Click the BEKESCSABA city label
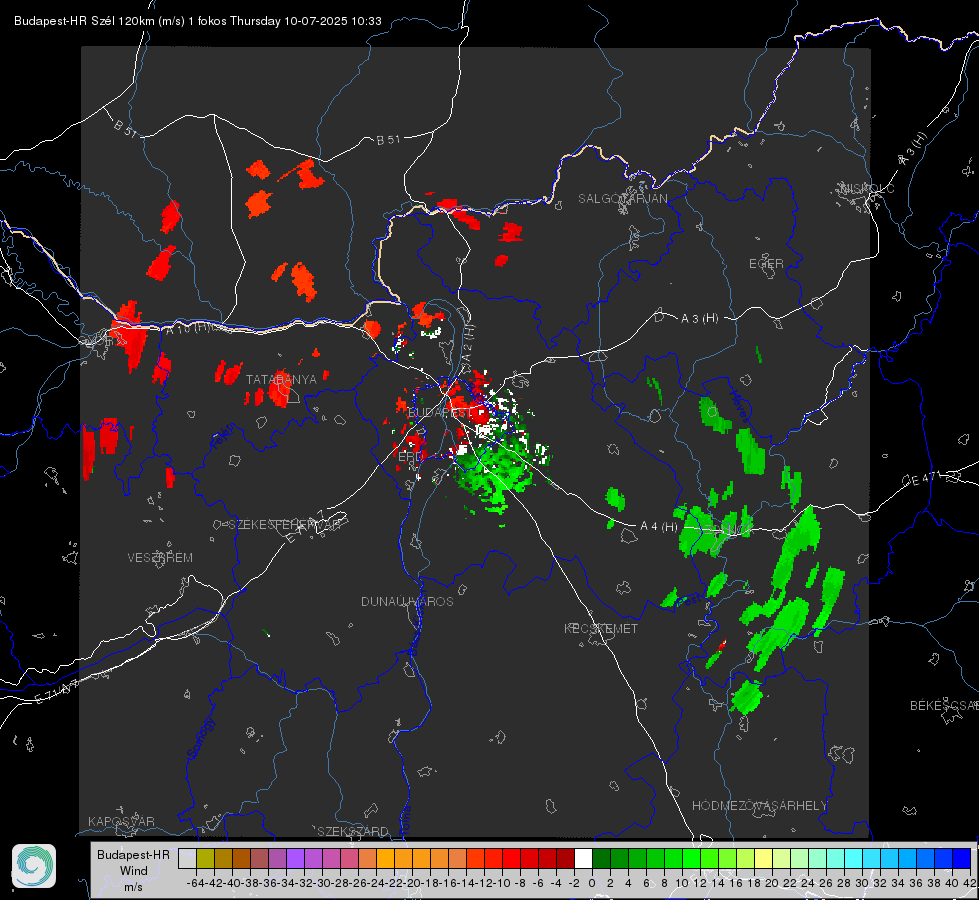The image size is (979, 900). tap(944, 706)
